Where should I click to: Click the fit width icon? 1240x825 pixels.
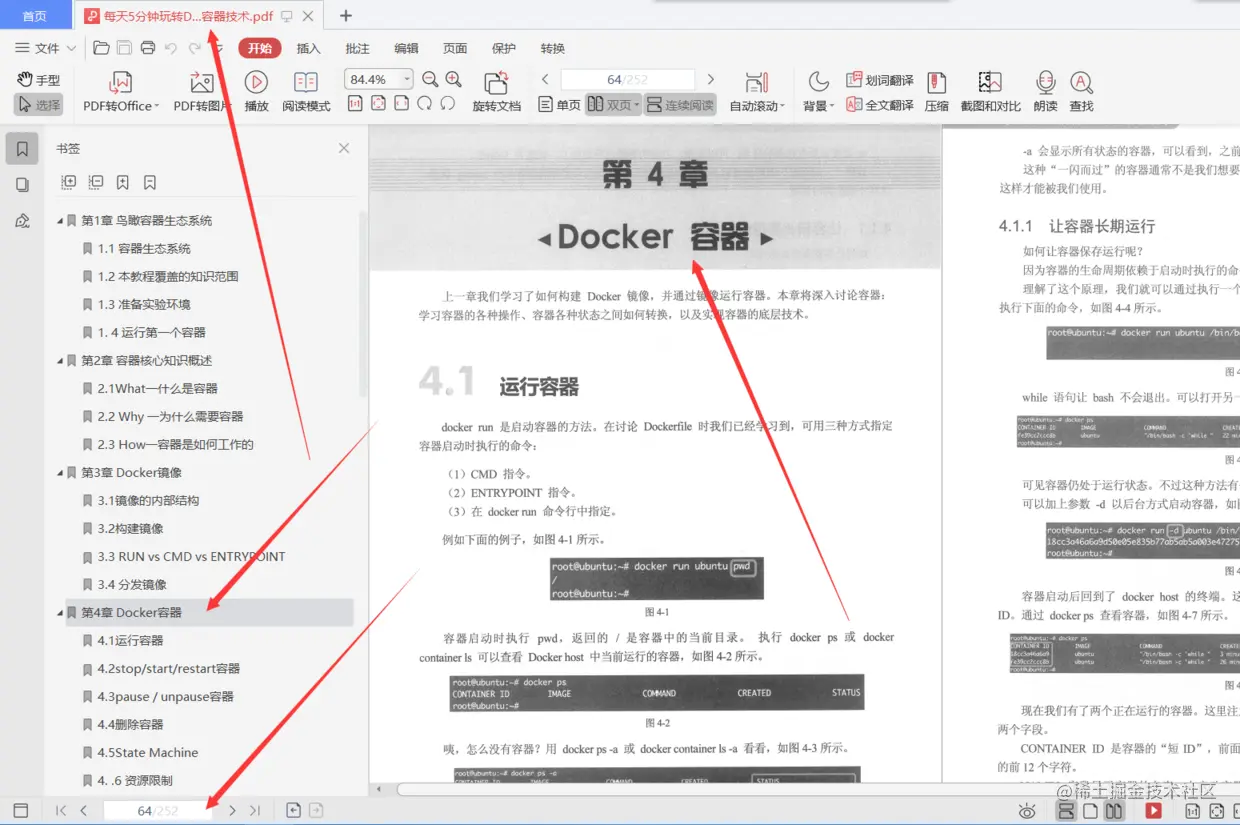(401, 104)
